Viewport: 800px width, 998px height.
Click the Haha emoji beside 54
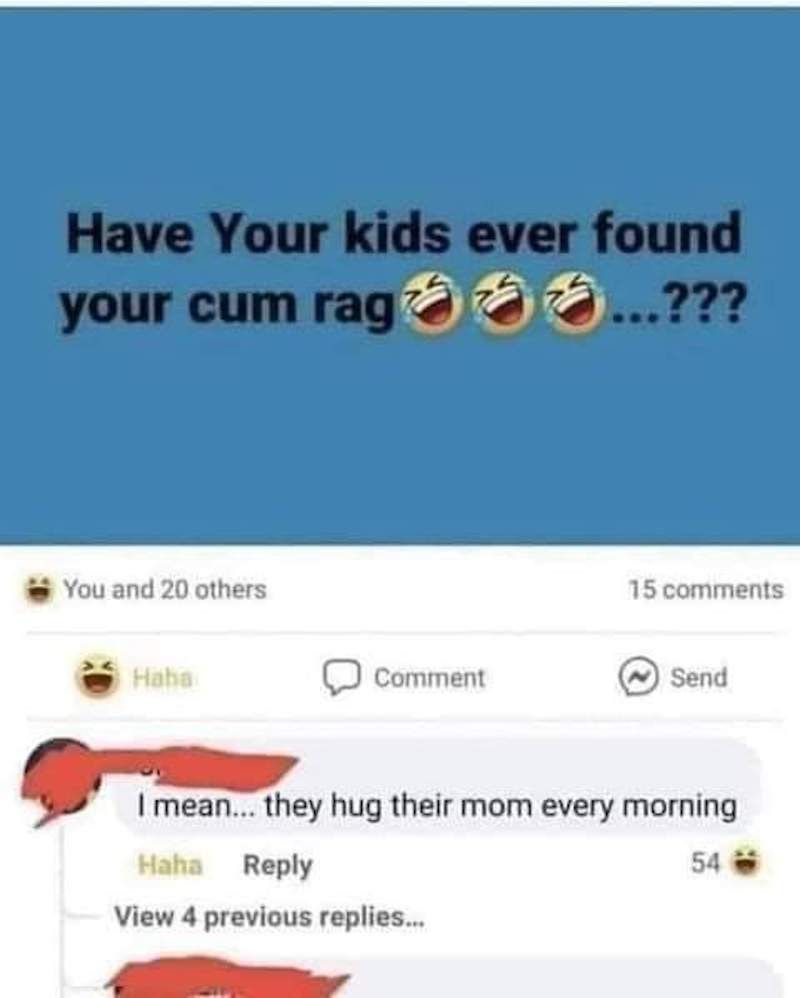[x=746, y=862]
